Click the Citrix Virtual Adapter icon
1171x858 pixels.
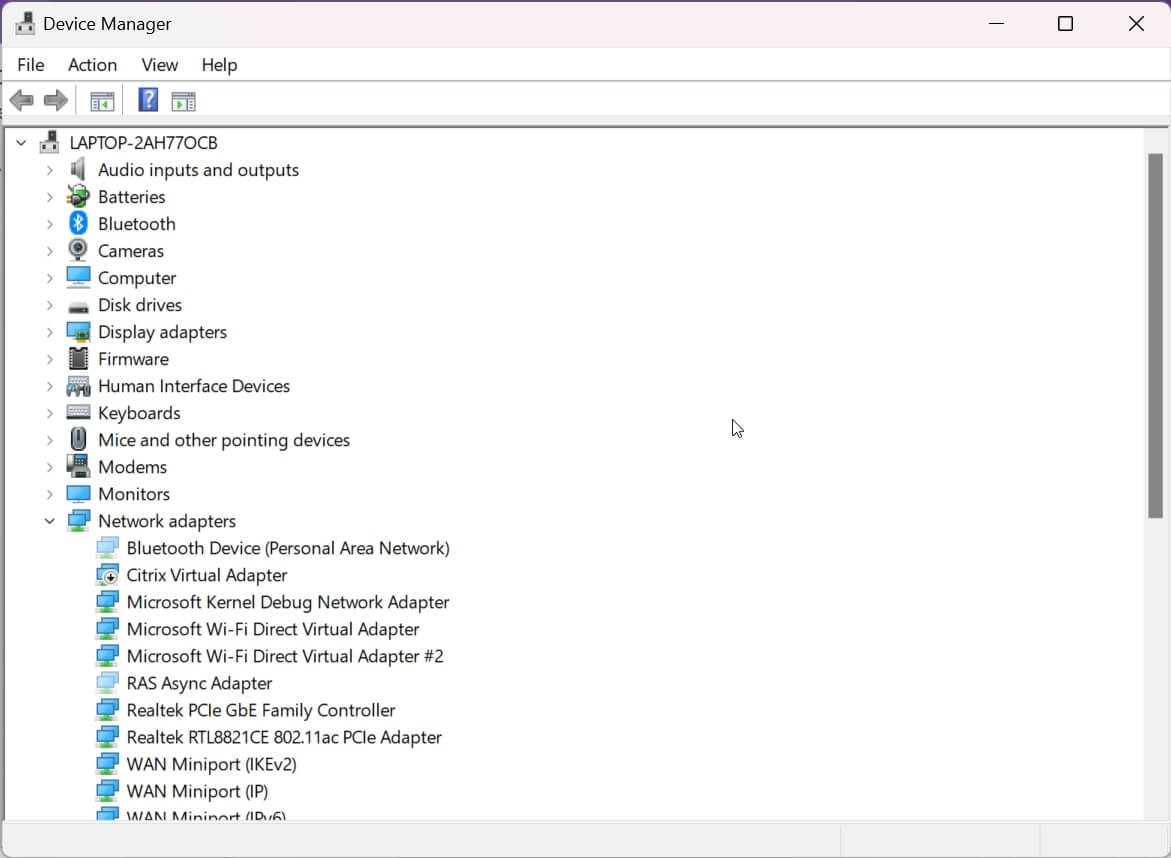tap(107, 575)
